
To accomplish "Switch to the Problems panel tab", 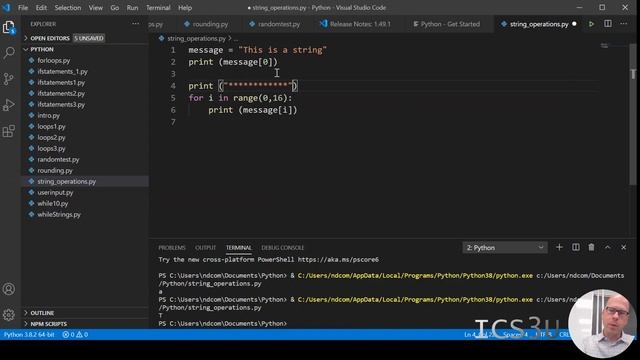I will [172, 248].
